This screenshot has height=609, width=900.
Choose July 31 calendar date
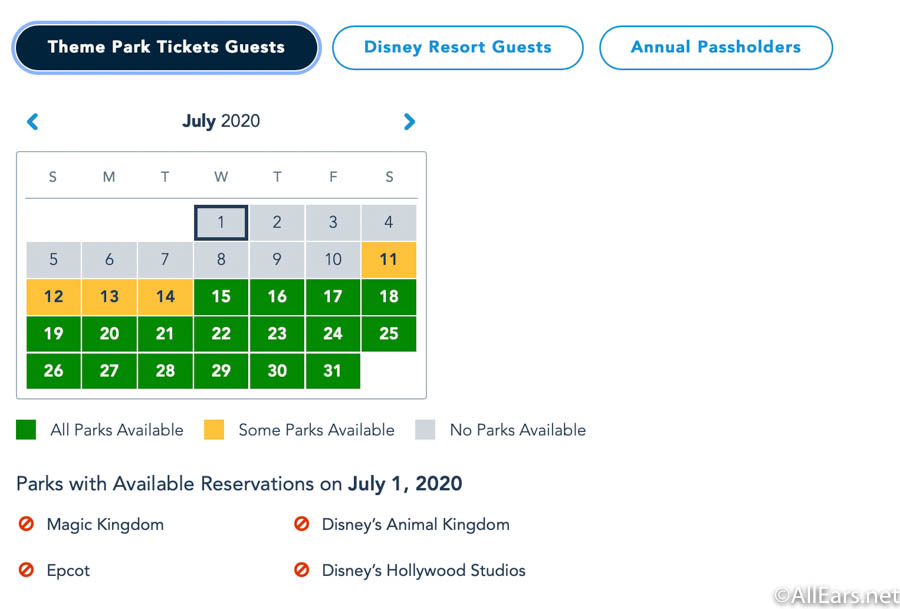pos(333,371)
